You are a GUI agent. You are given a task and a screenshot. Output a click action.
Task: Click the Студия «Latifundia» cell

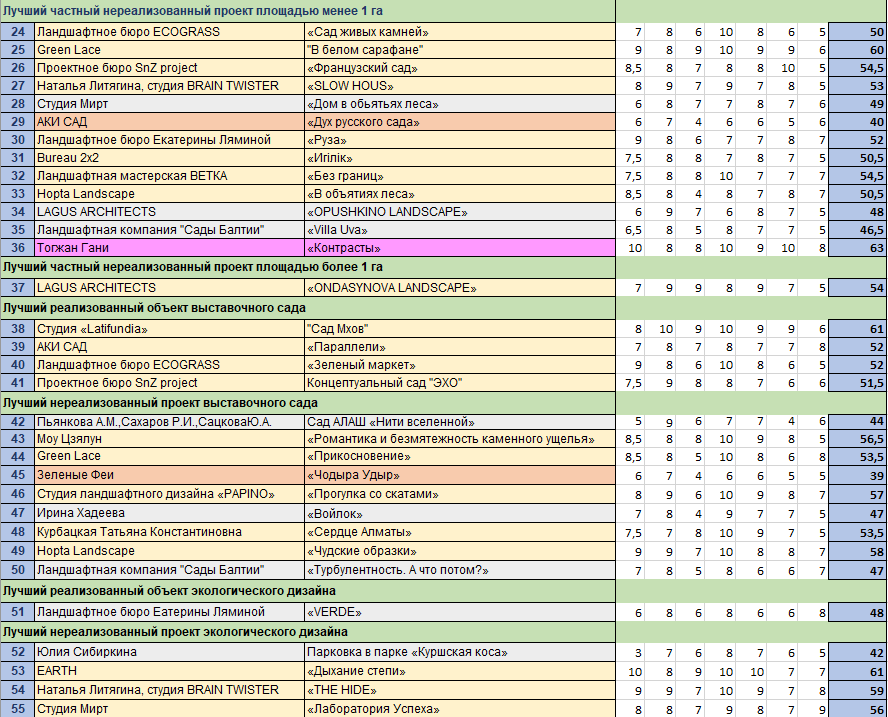coord(168,329)
